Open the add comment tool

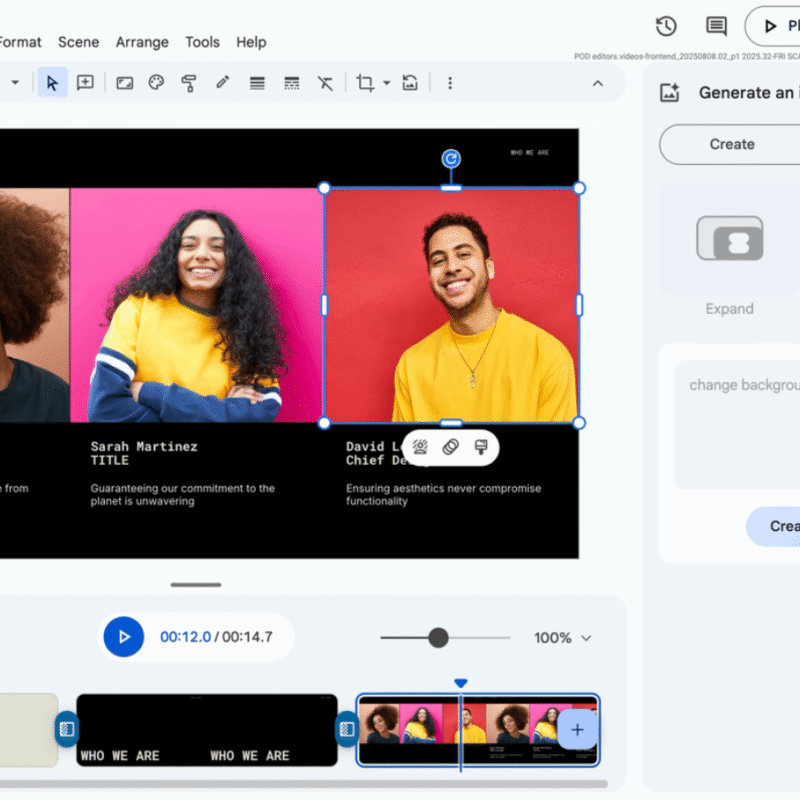click(85, 83)
